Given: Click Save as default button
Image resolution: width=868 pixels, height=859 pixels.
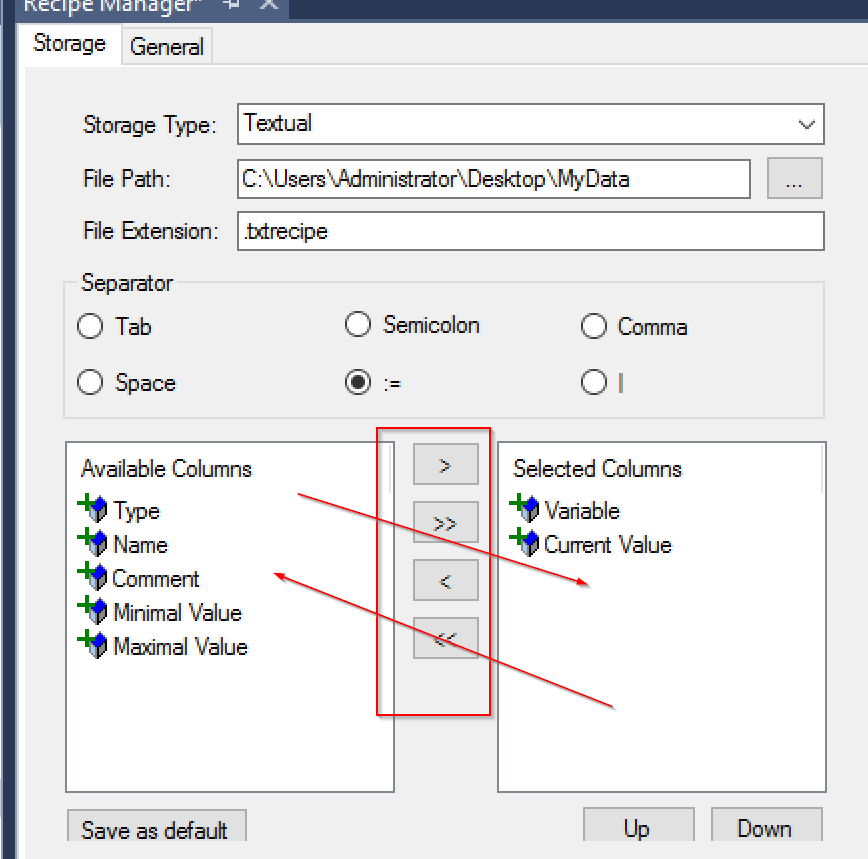Looking at the screenshot, I should [x=157, y=826].
